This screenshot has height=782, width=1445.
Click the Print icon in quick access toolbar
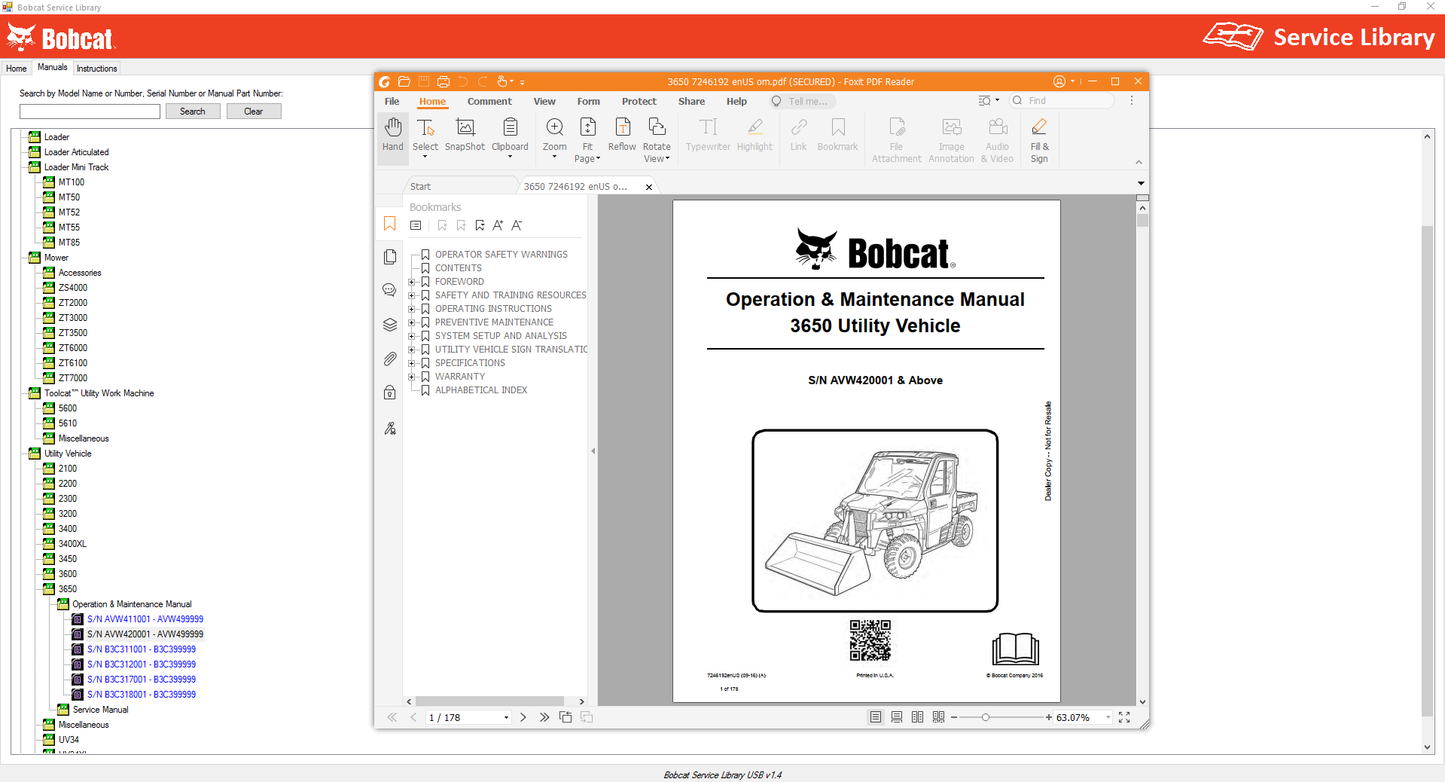pos(443,82)
